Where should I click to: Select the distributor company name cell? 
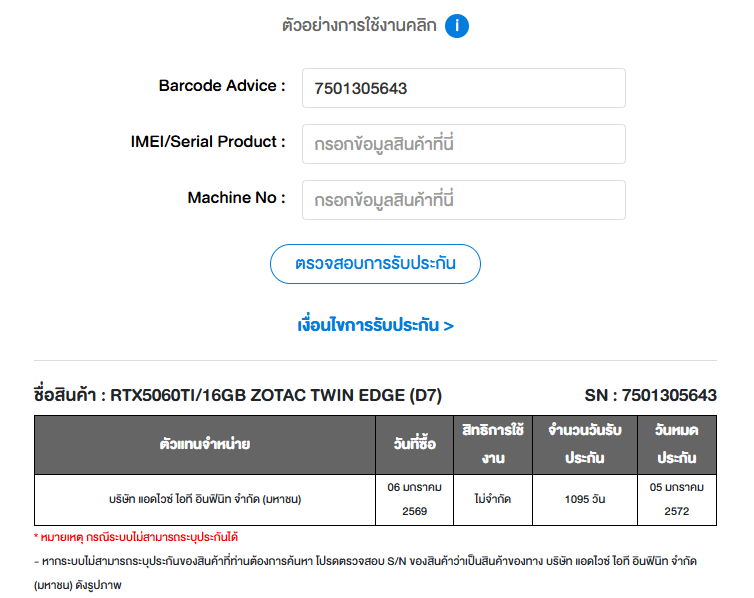point(205,499)
